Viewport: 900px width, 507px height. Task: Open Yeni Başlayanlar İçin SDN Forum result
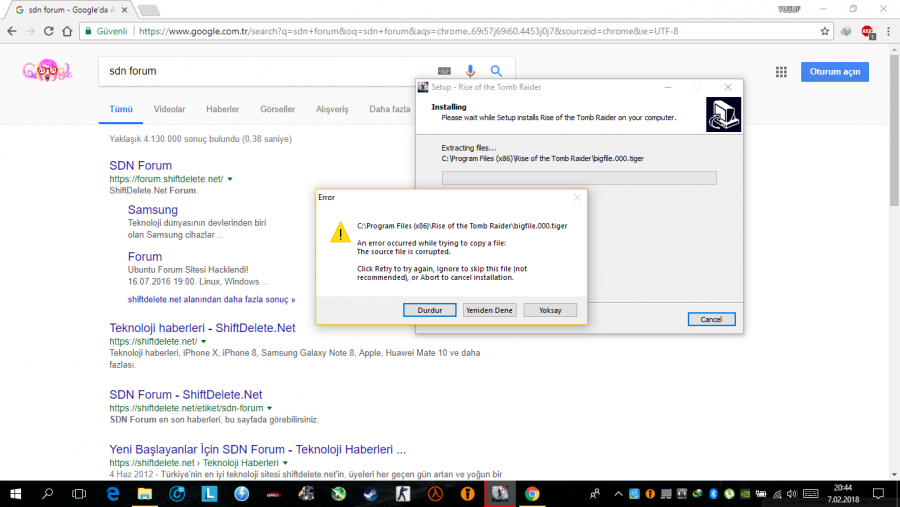tap(257, 450)
